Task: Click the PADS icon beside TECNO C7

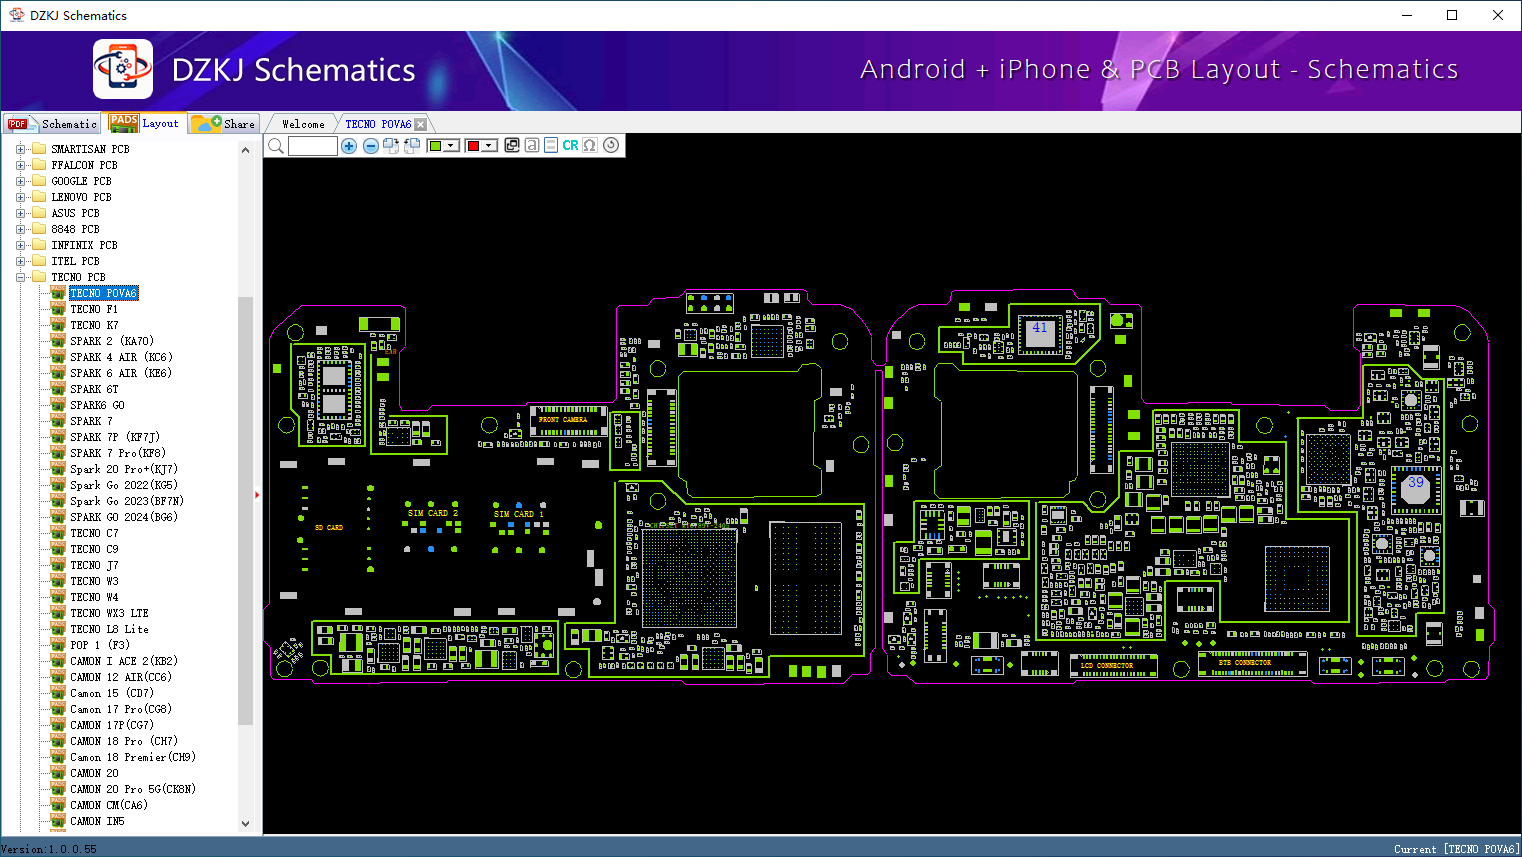Action: [x=58, y=533]
